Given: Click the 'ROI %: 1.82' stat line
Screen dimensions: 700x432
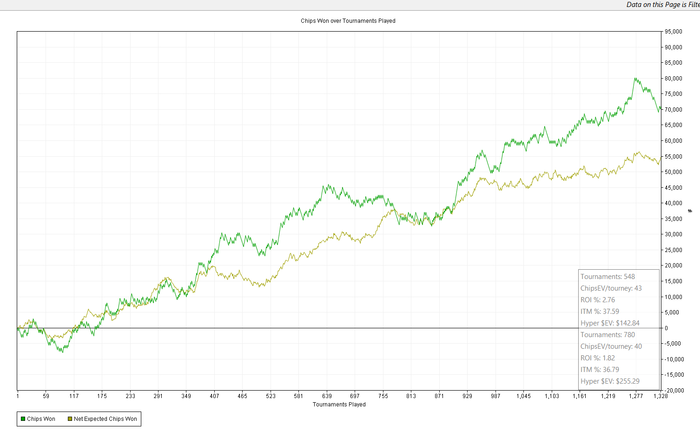Looking at the screenshot, I should click(x=598, y=358).
